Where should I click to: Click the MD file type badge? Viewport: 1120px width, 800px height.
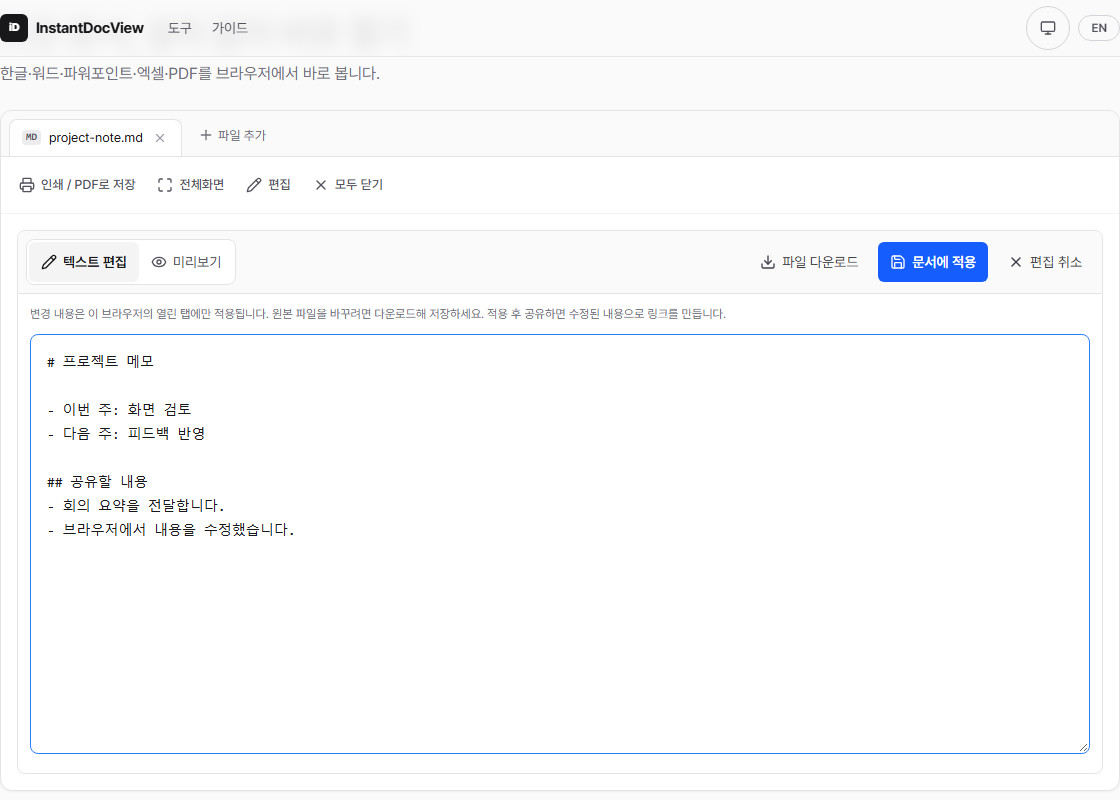pos(31,137)
